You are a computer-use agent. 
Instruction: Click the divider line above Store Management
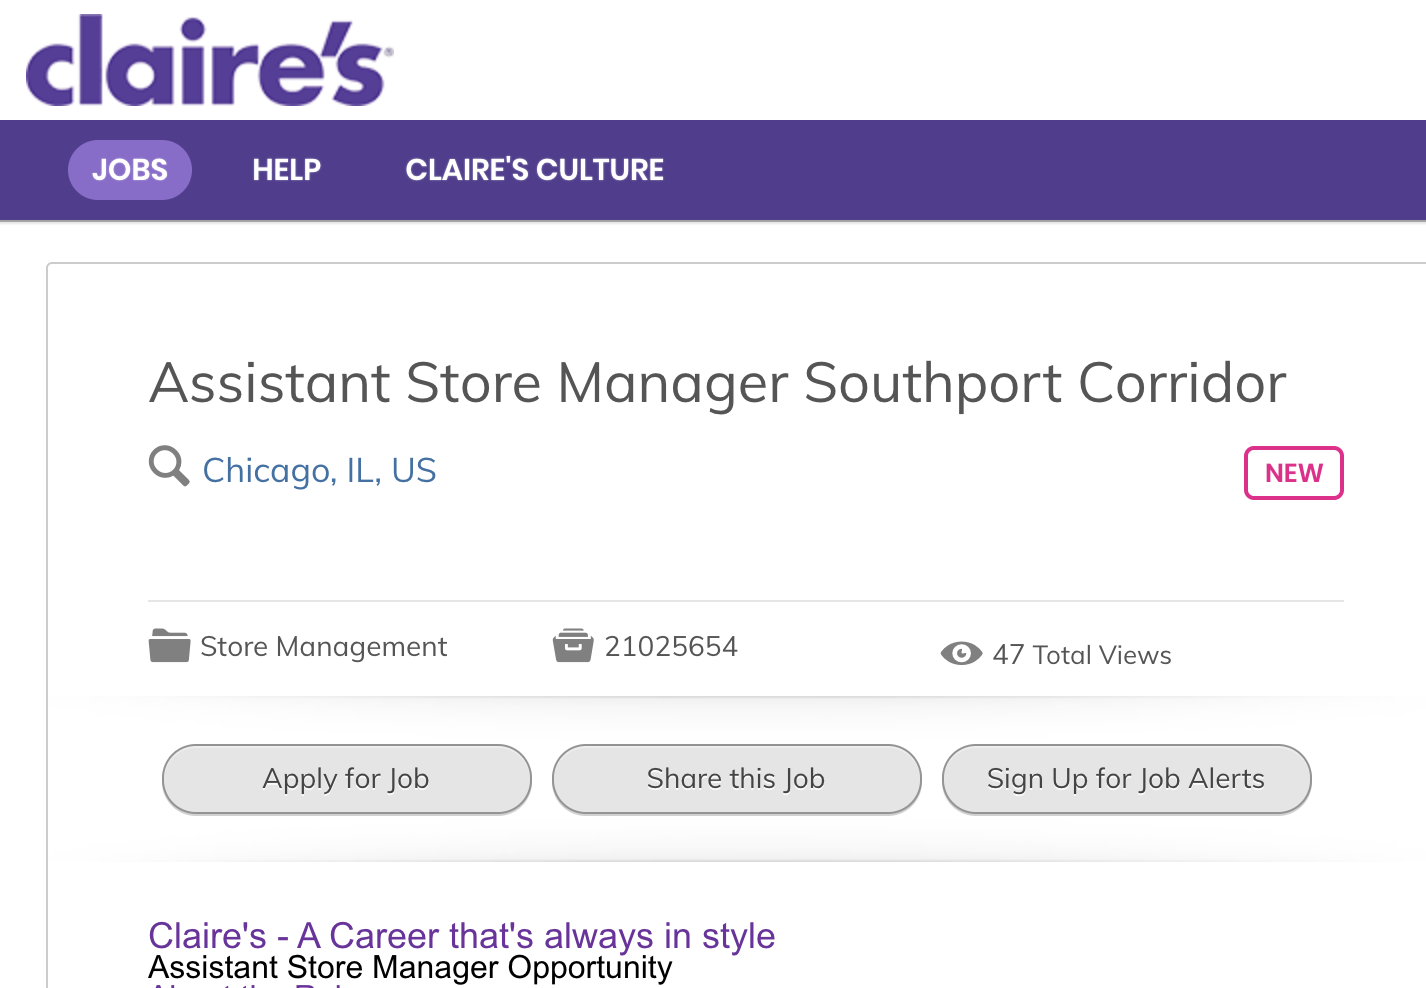click(x=745, y=601)
